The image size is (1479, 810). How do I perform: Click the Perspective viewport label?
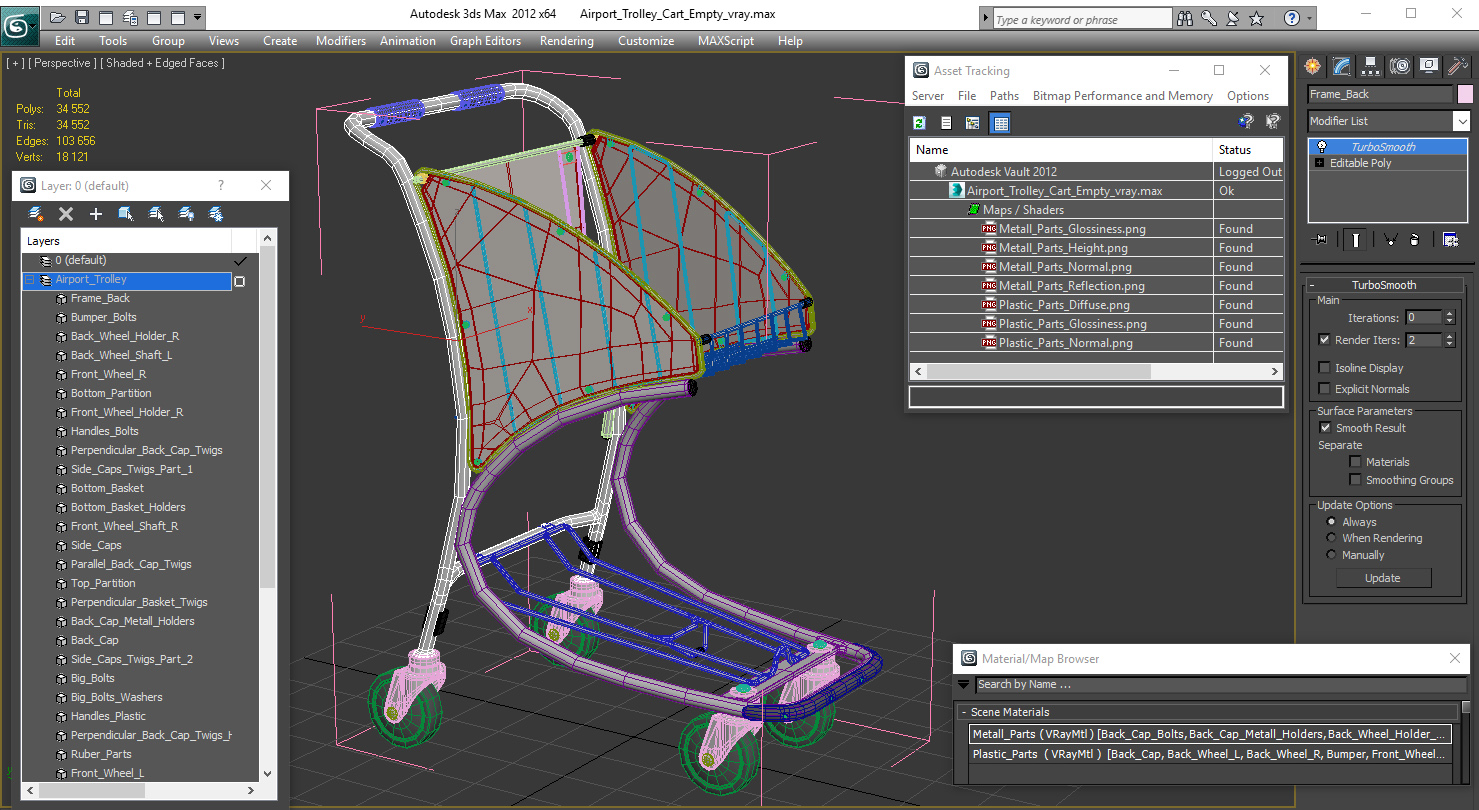click(x=63, y=63)
